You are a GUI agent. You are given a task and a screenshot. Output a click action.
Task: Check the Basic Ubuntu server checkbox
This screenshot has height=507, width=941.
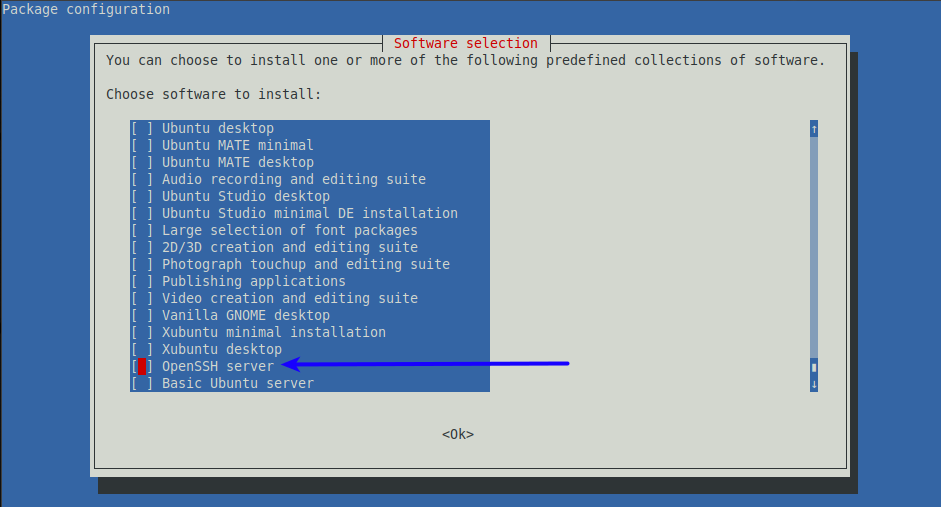[142, 383]
